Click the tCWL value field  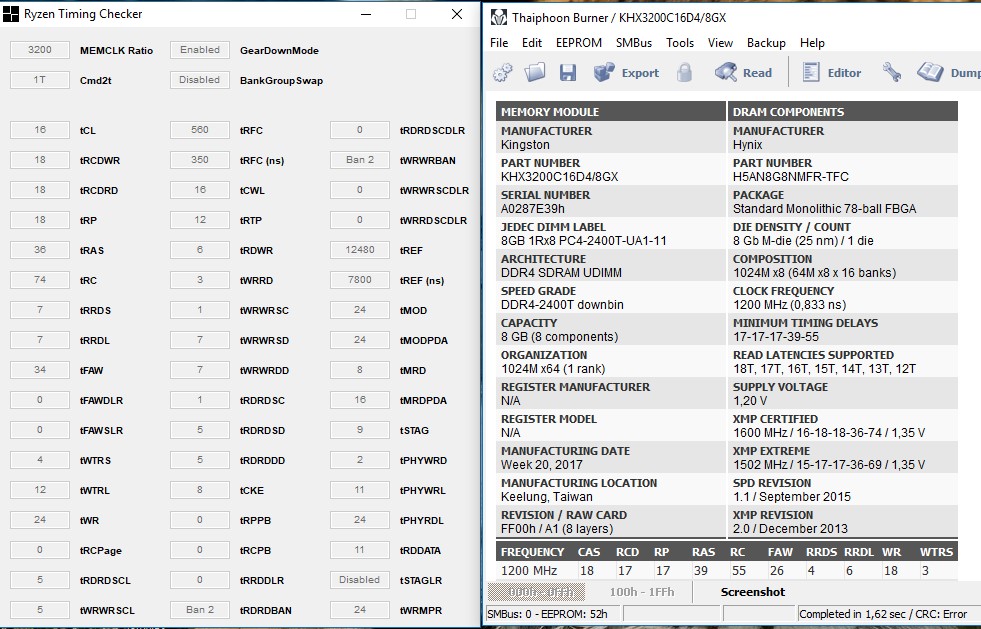tap(200, 190)
